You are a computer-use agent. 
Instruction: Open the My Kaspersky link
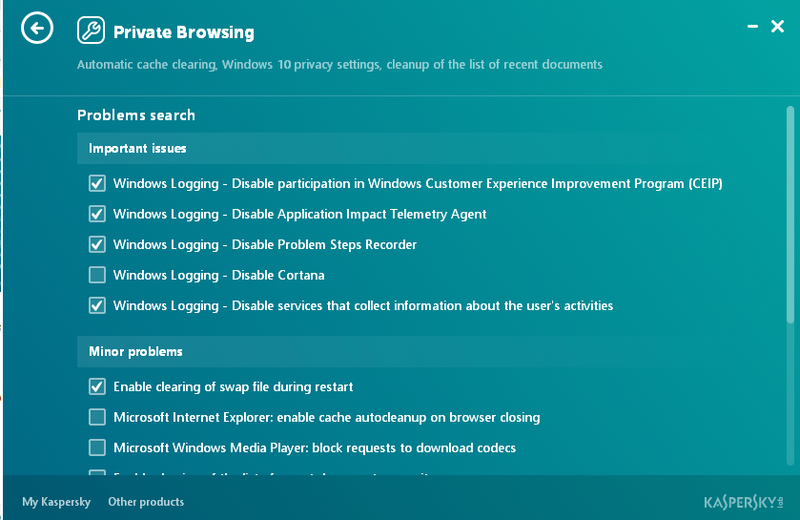tap(56, 502)
